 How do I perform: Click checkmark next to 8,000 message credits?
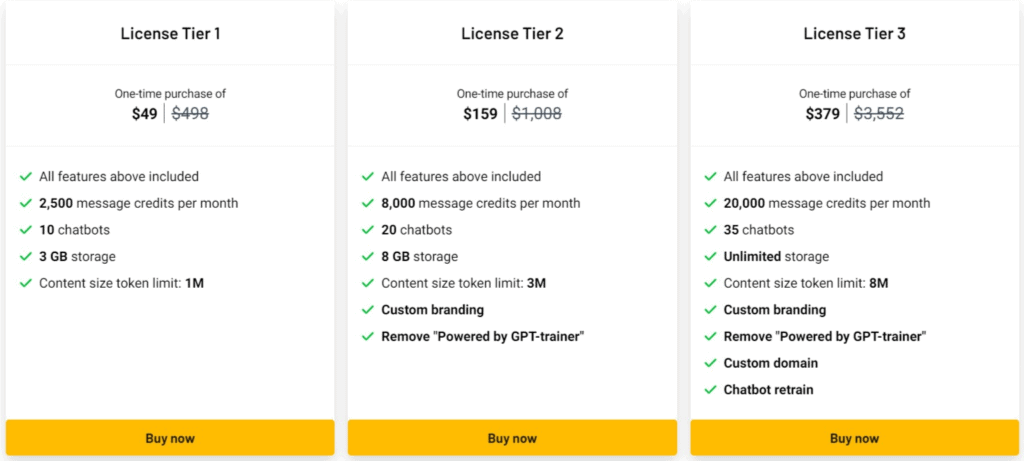point(368,203)
